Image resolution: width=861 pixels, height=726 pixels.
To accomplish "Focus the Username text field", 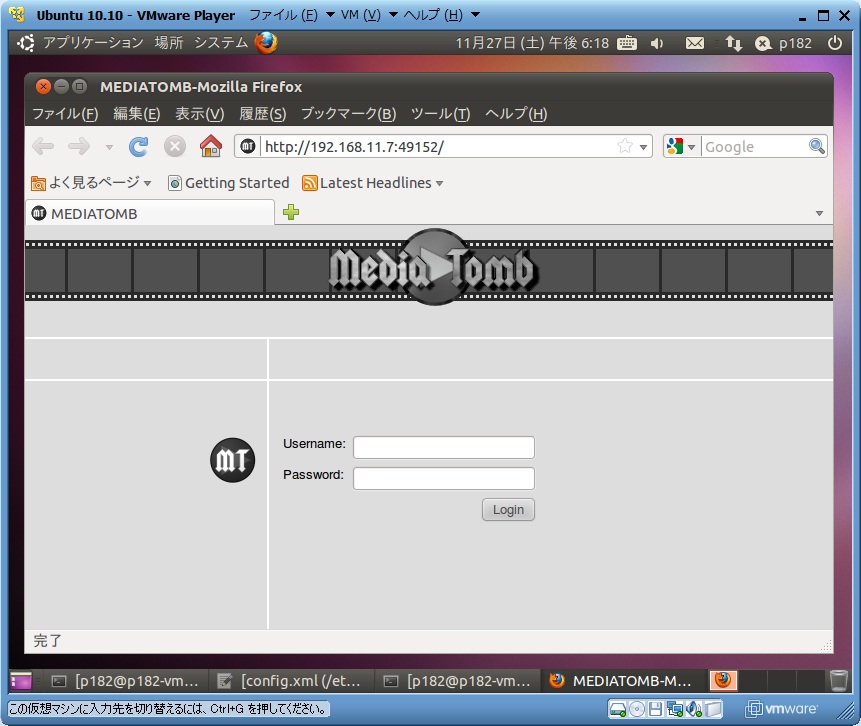I will [444, 447].
